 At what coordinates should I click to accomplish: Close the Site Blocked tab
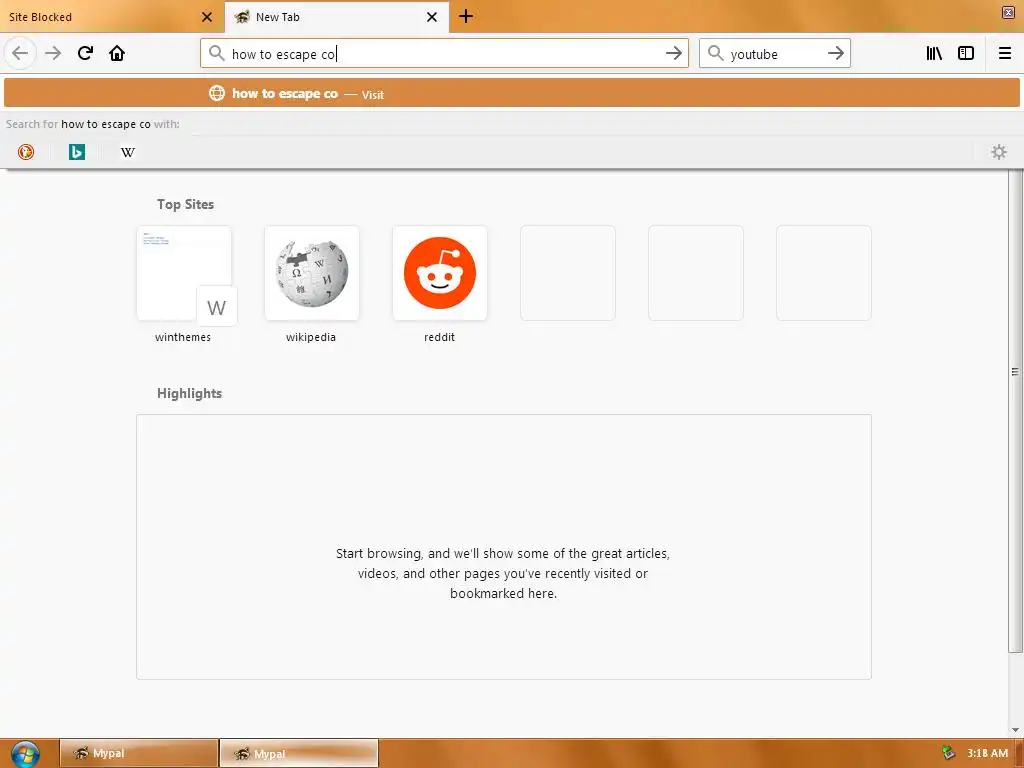207,17
